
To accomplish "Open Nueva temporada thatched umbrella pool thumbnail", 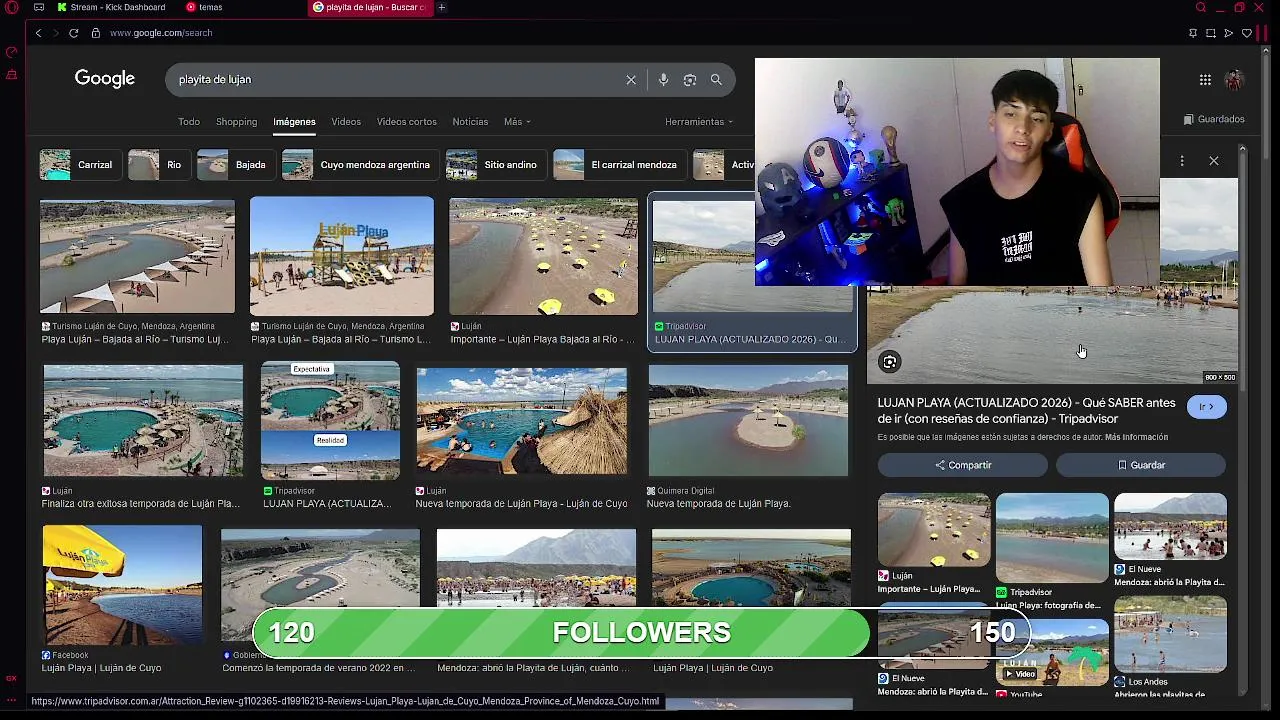I will click(x=522, y=421).
